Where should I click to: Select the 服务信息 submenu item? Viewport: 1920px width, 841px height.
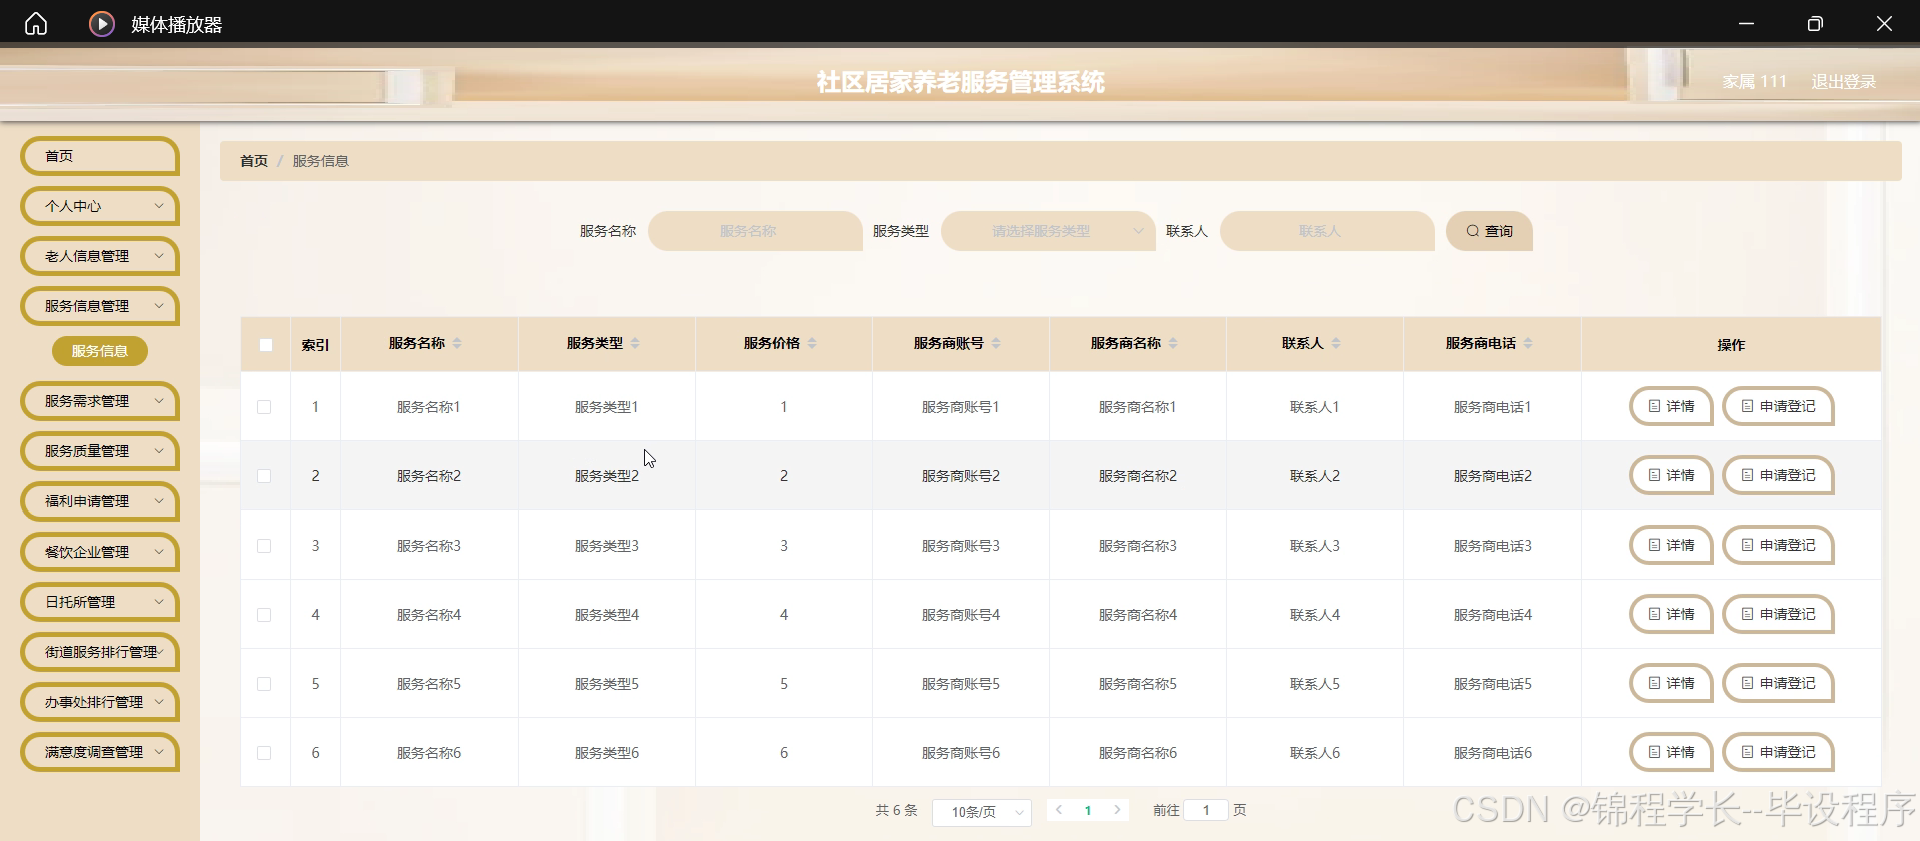(x=100, y=351)
